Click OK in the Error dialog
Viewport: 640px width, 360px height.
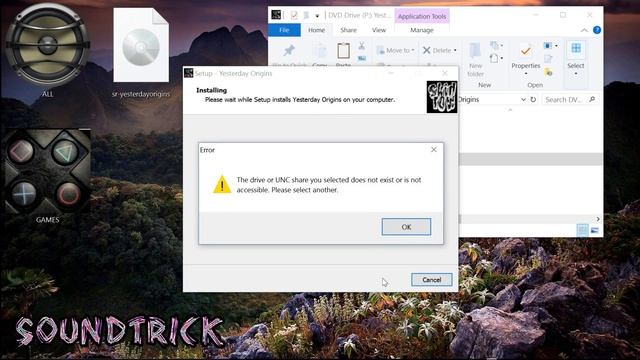pyautogui.click(x=406, y=227)
